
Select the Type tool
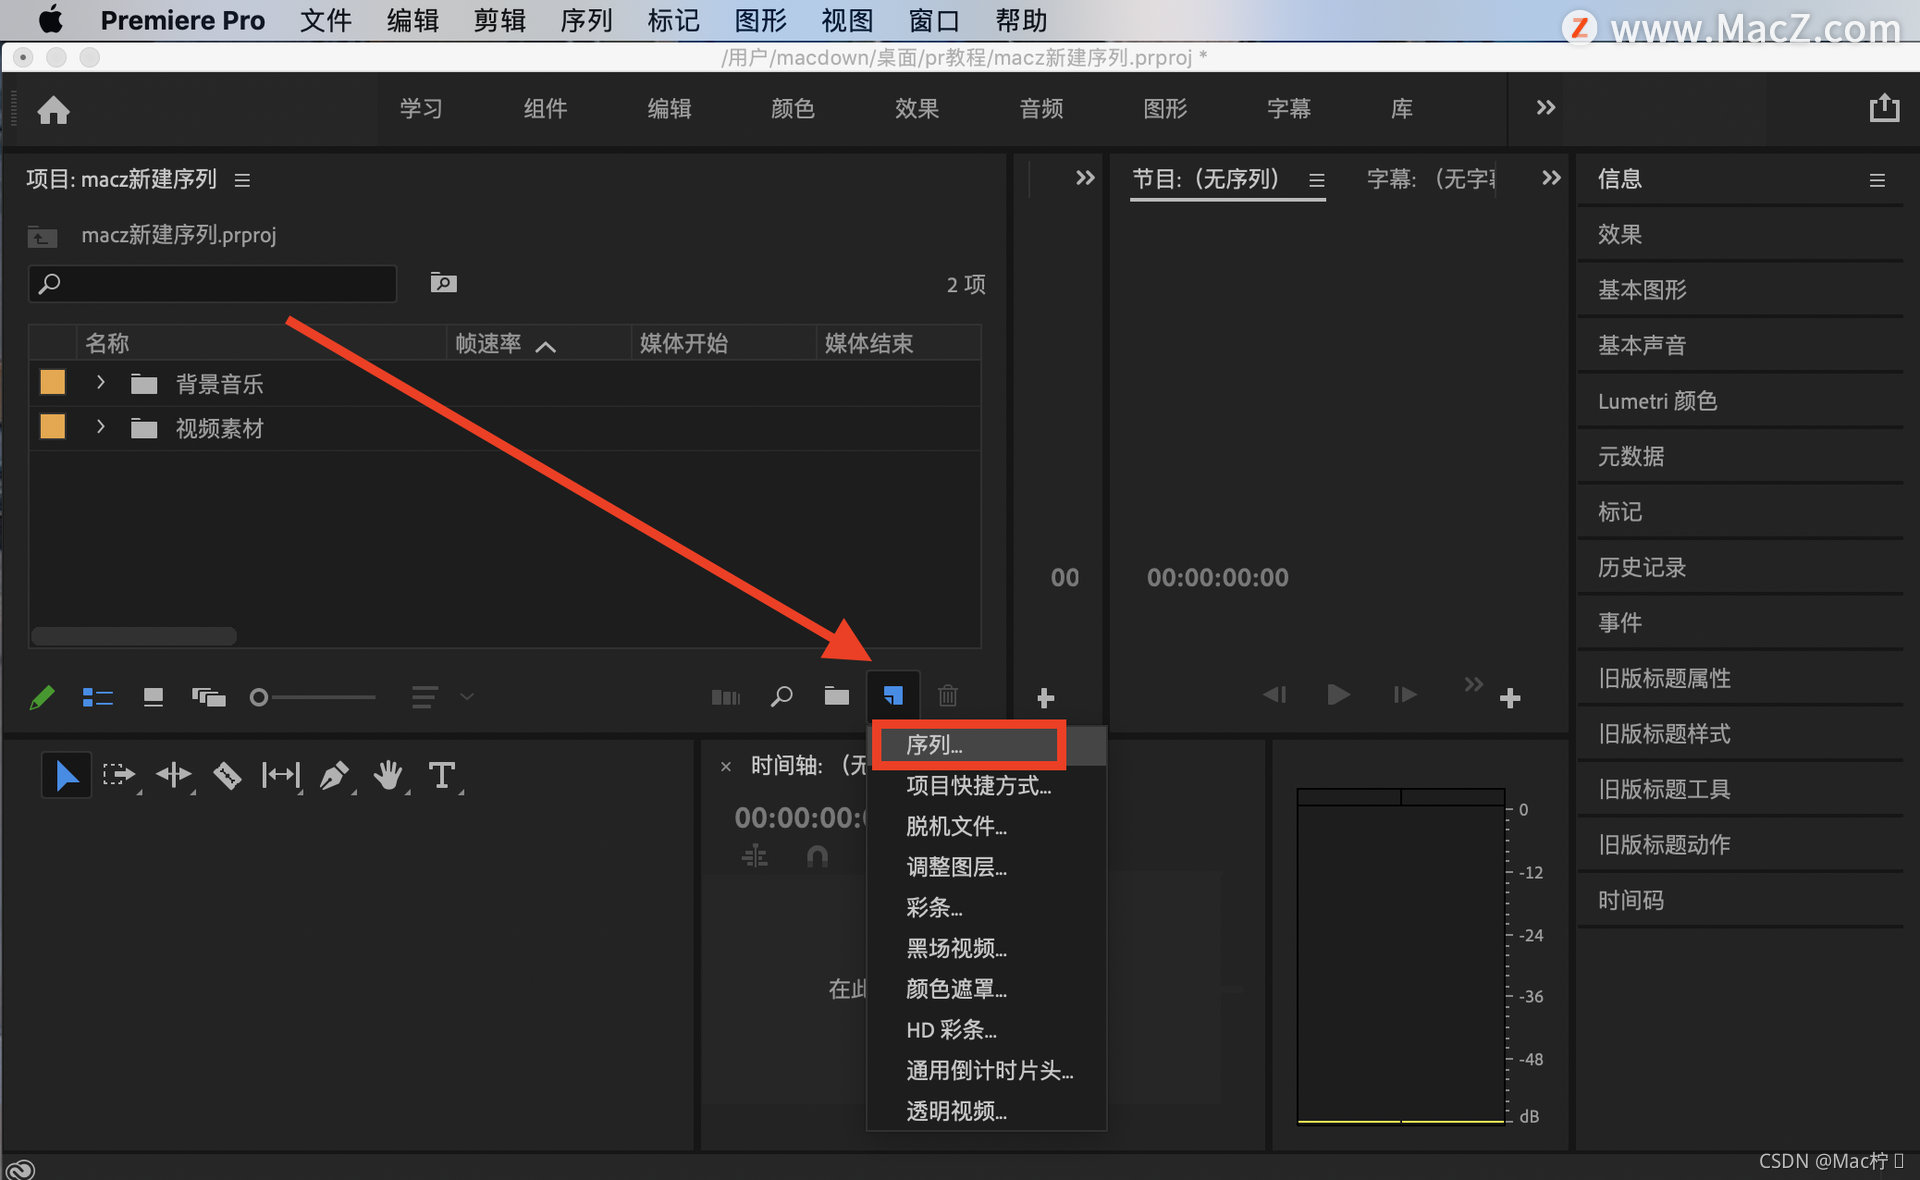coord(441,775)
